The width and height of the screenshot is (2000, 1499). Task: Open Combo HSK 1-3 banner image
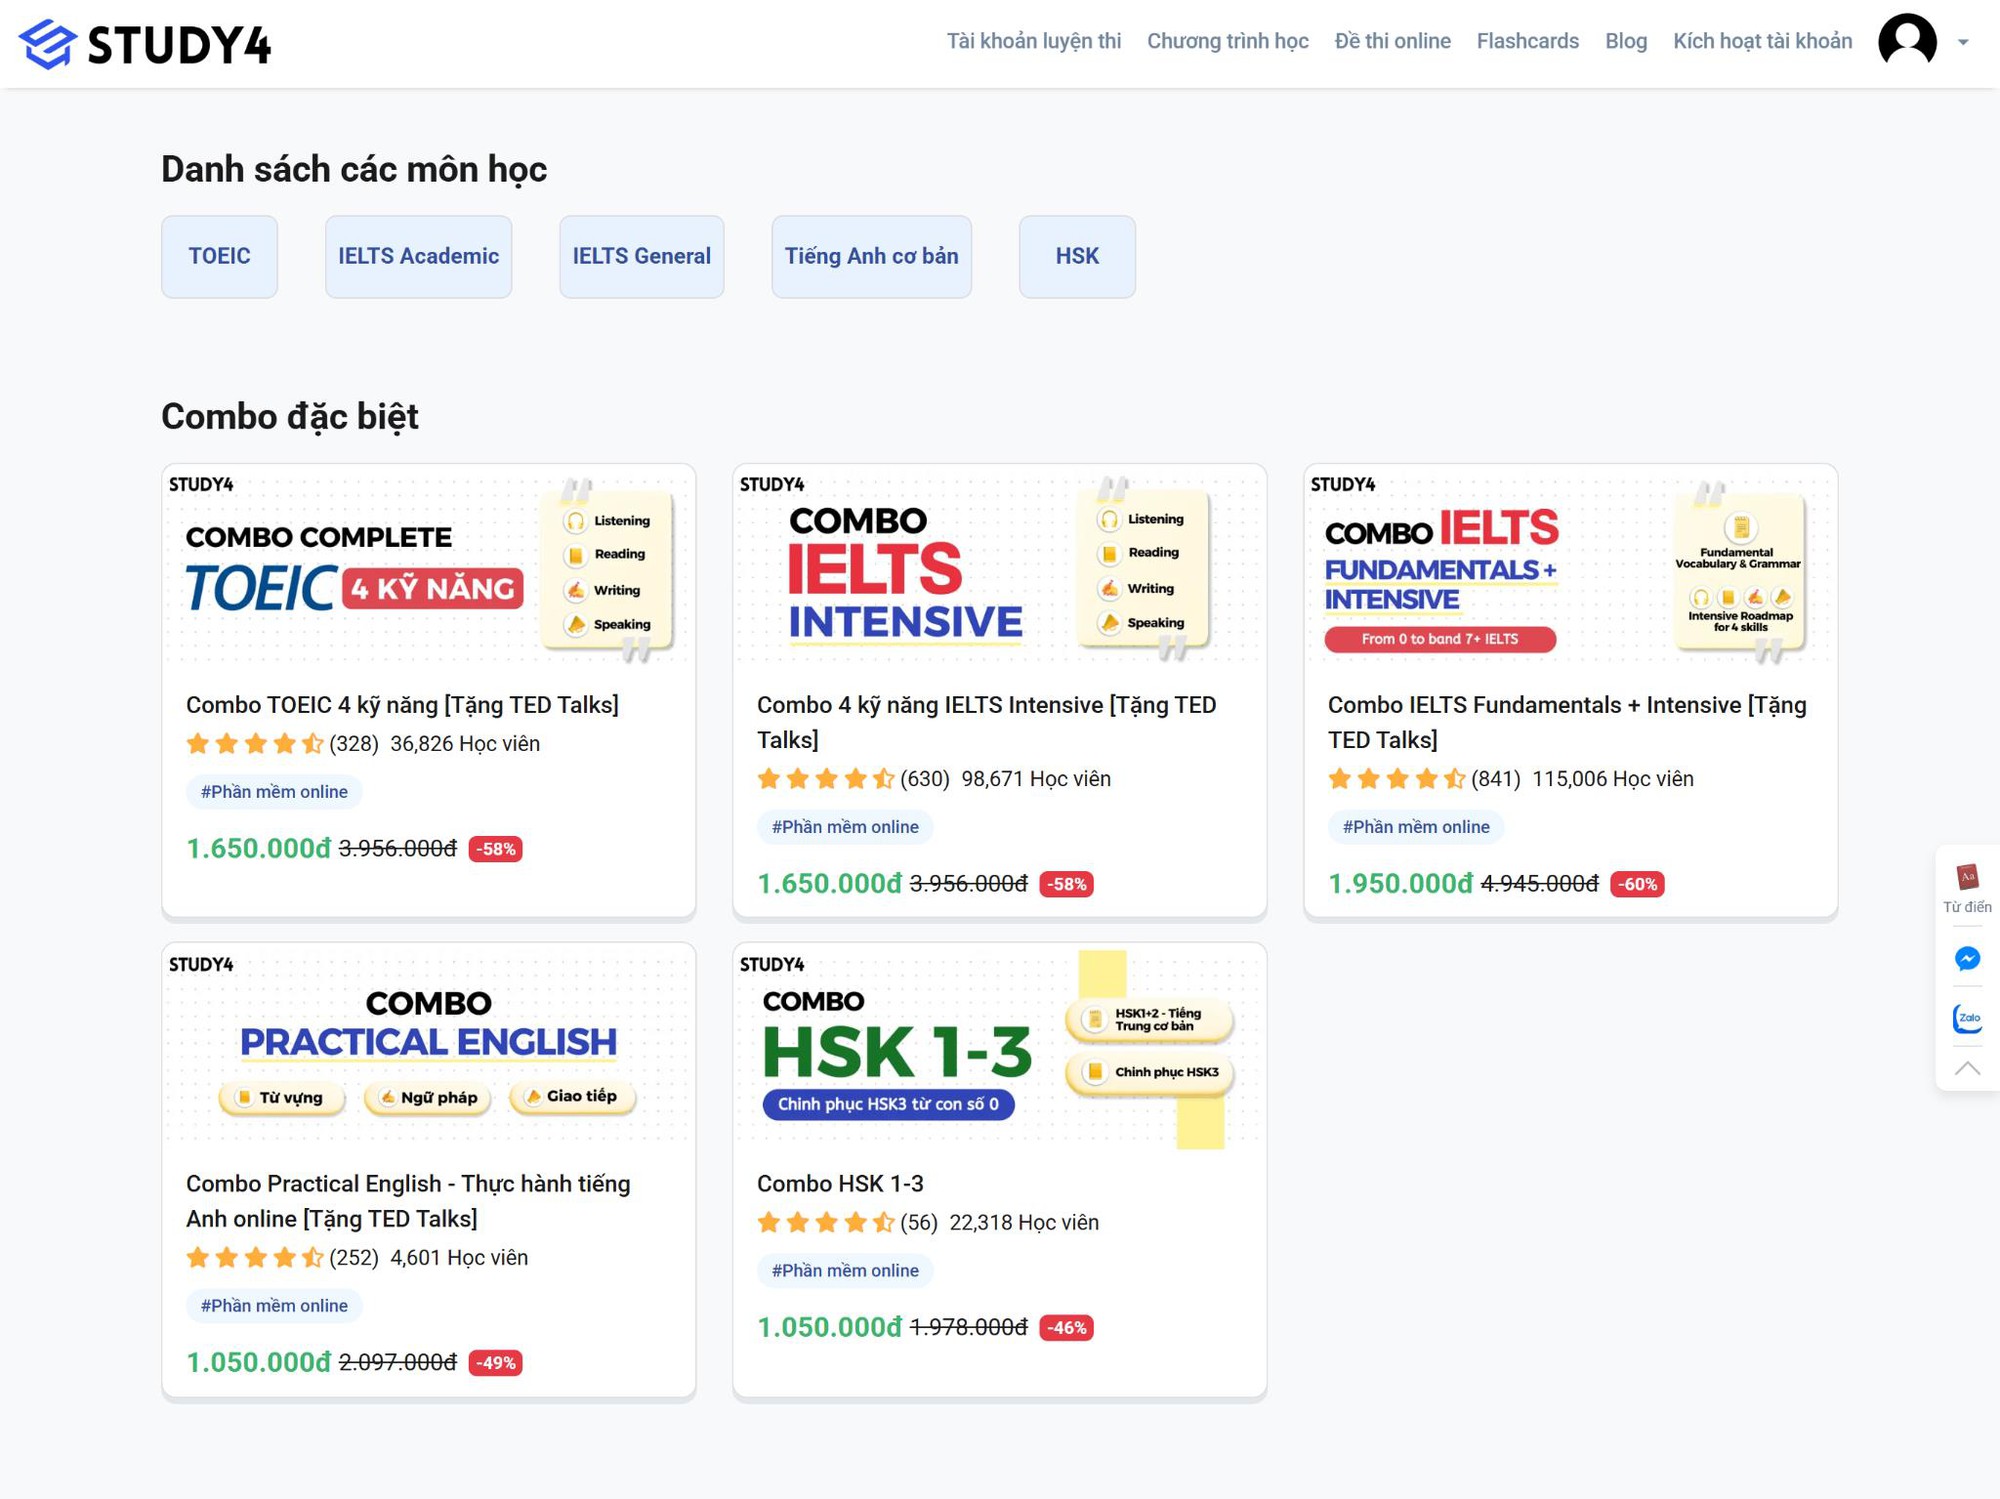[998, 1045]
